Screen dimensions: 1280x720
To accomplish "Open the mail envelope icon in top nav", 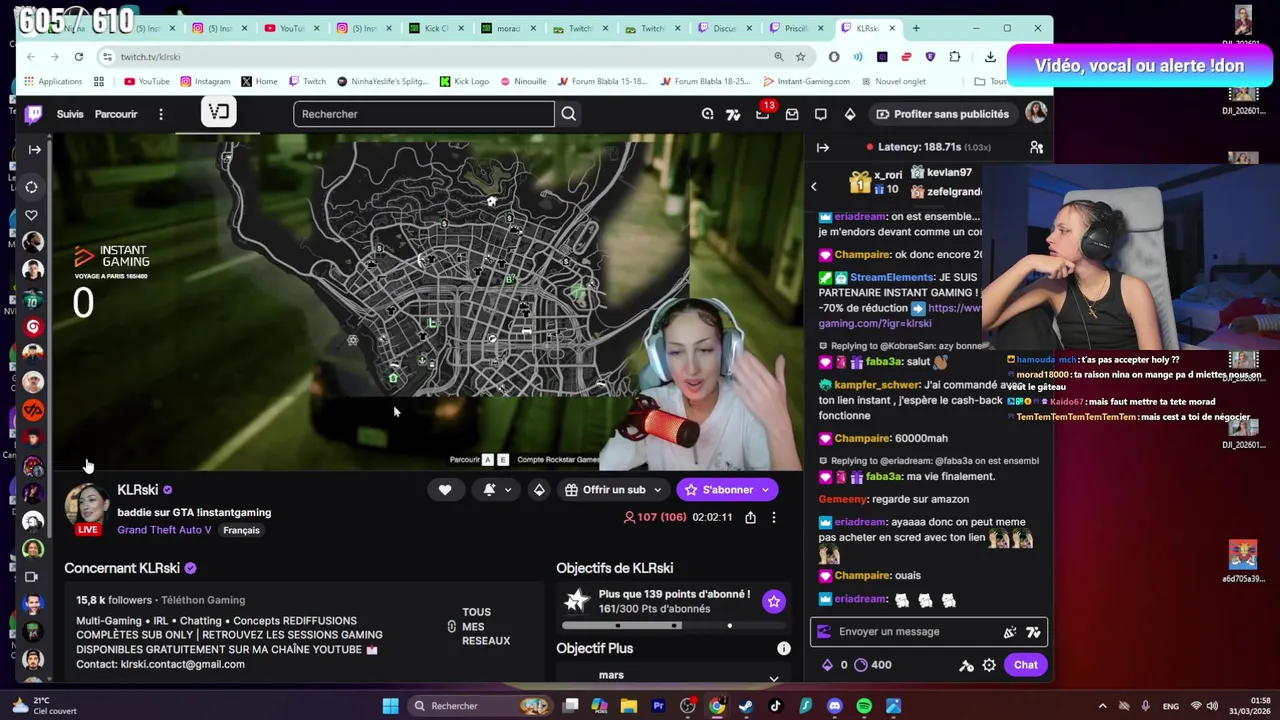I will pyautogui.click(x=792, y=114).
